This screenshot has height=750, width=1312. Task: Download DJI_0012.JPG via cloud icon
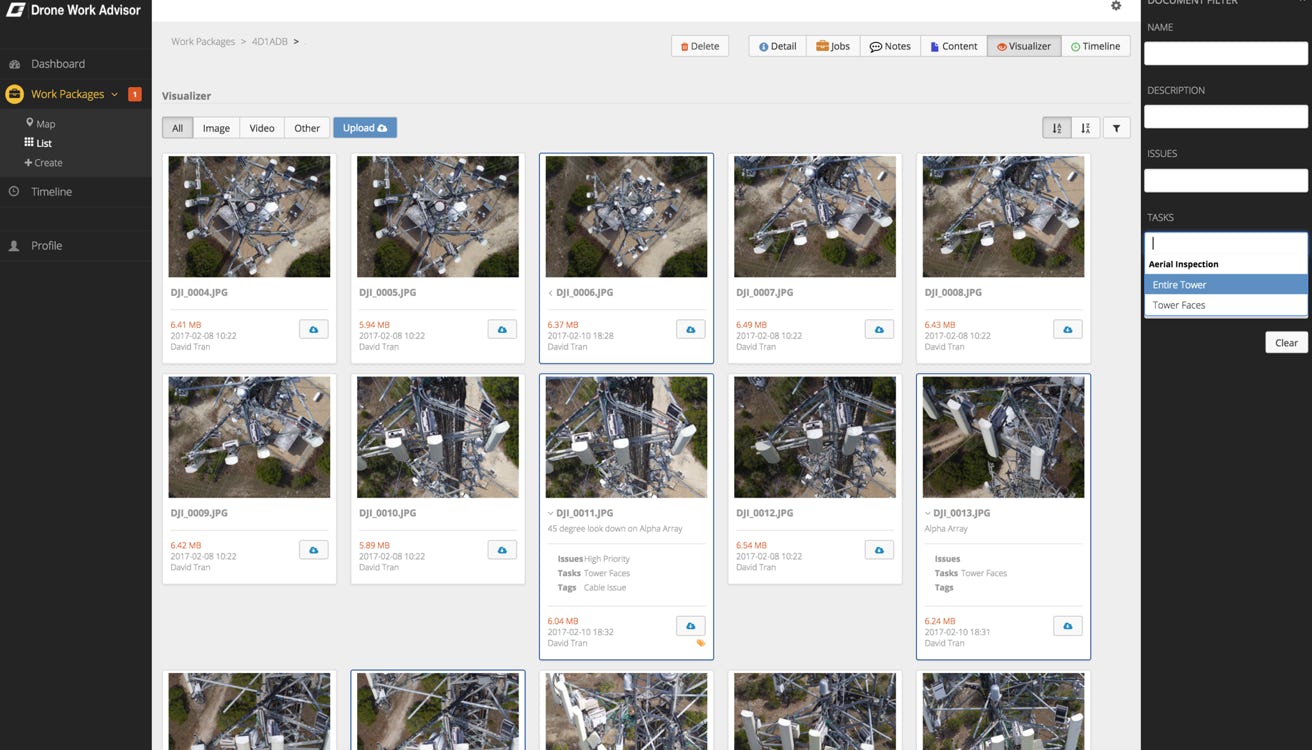pyautogui.click(x=879, y=550)
